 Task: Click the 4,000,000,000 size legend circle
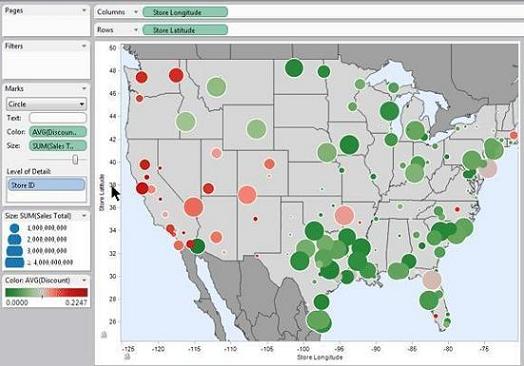pyautogui.click(x=14, y=262)
